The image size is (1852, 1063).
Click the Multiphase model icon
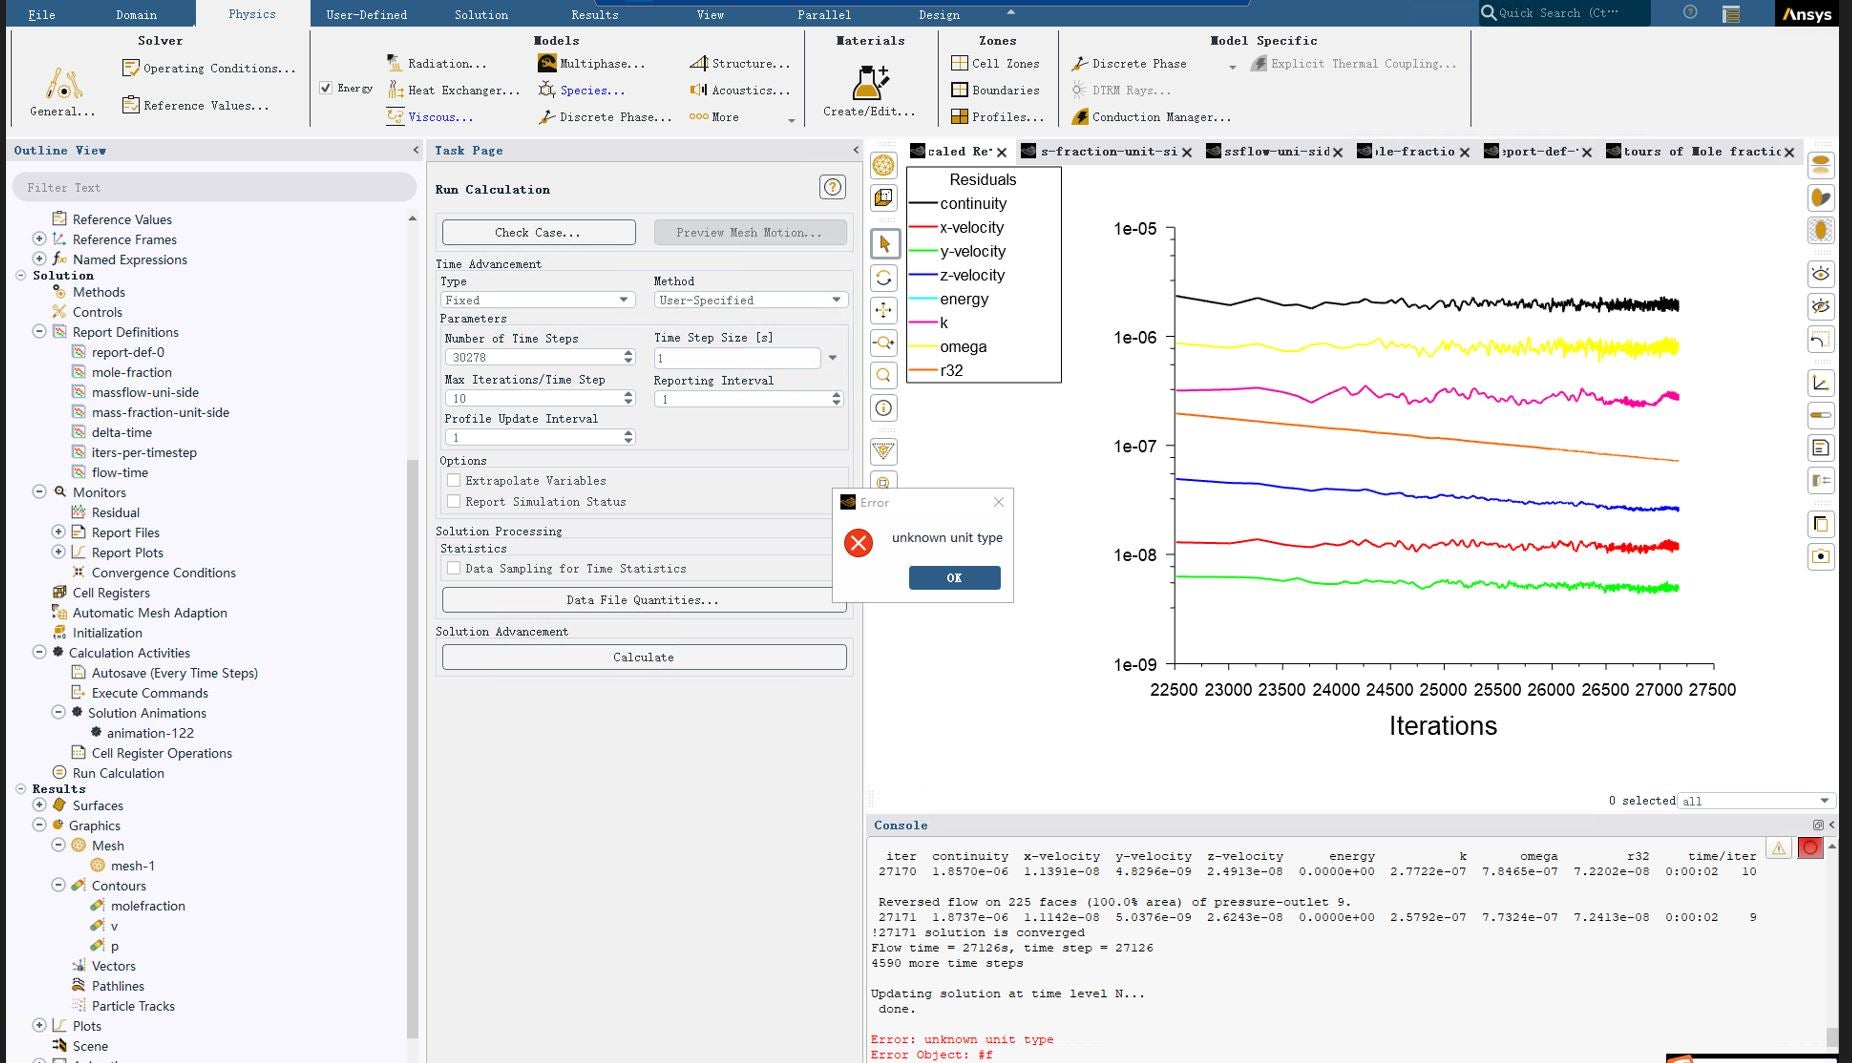(x=547, y=63)
